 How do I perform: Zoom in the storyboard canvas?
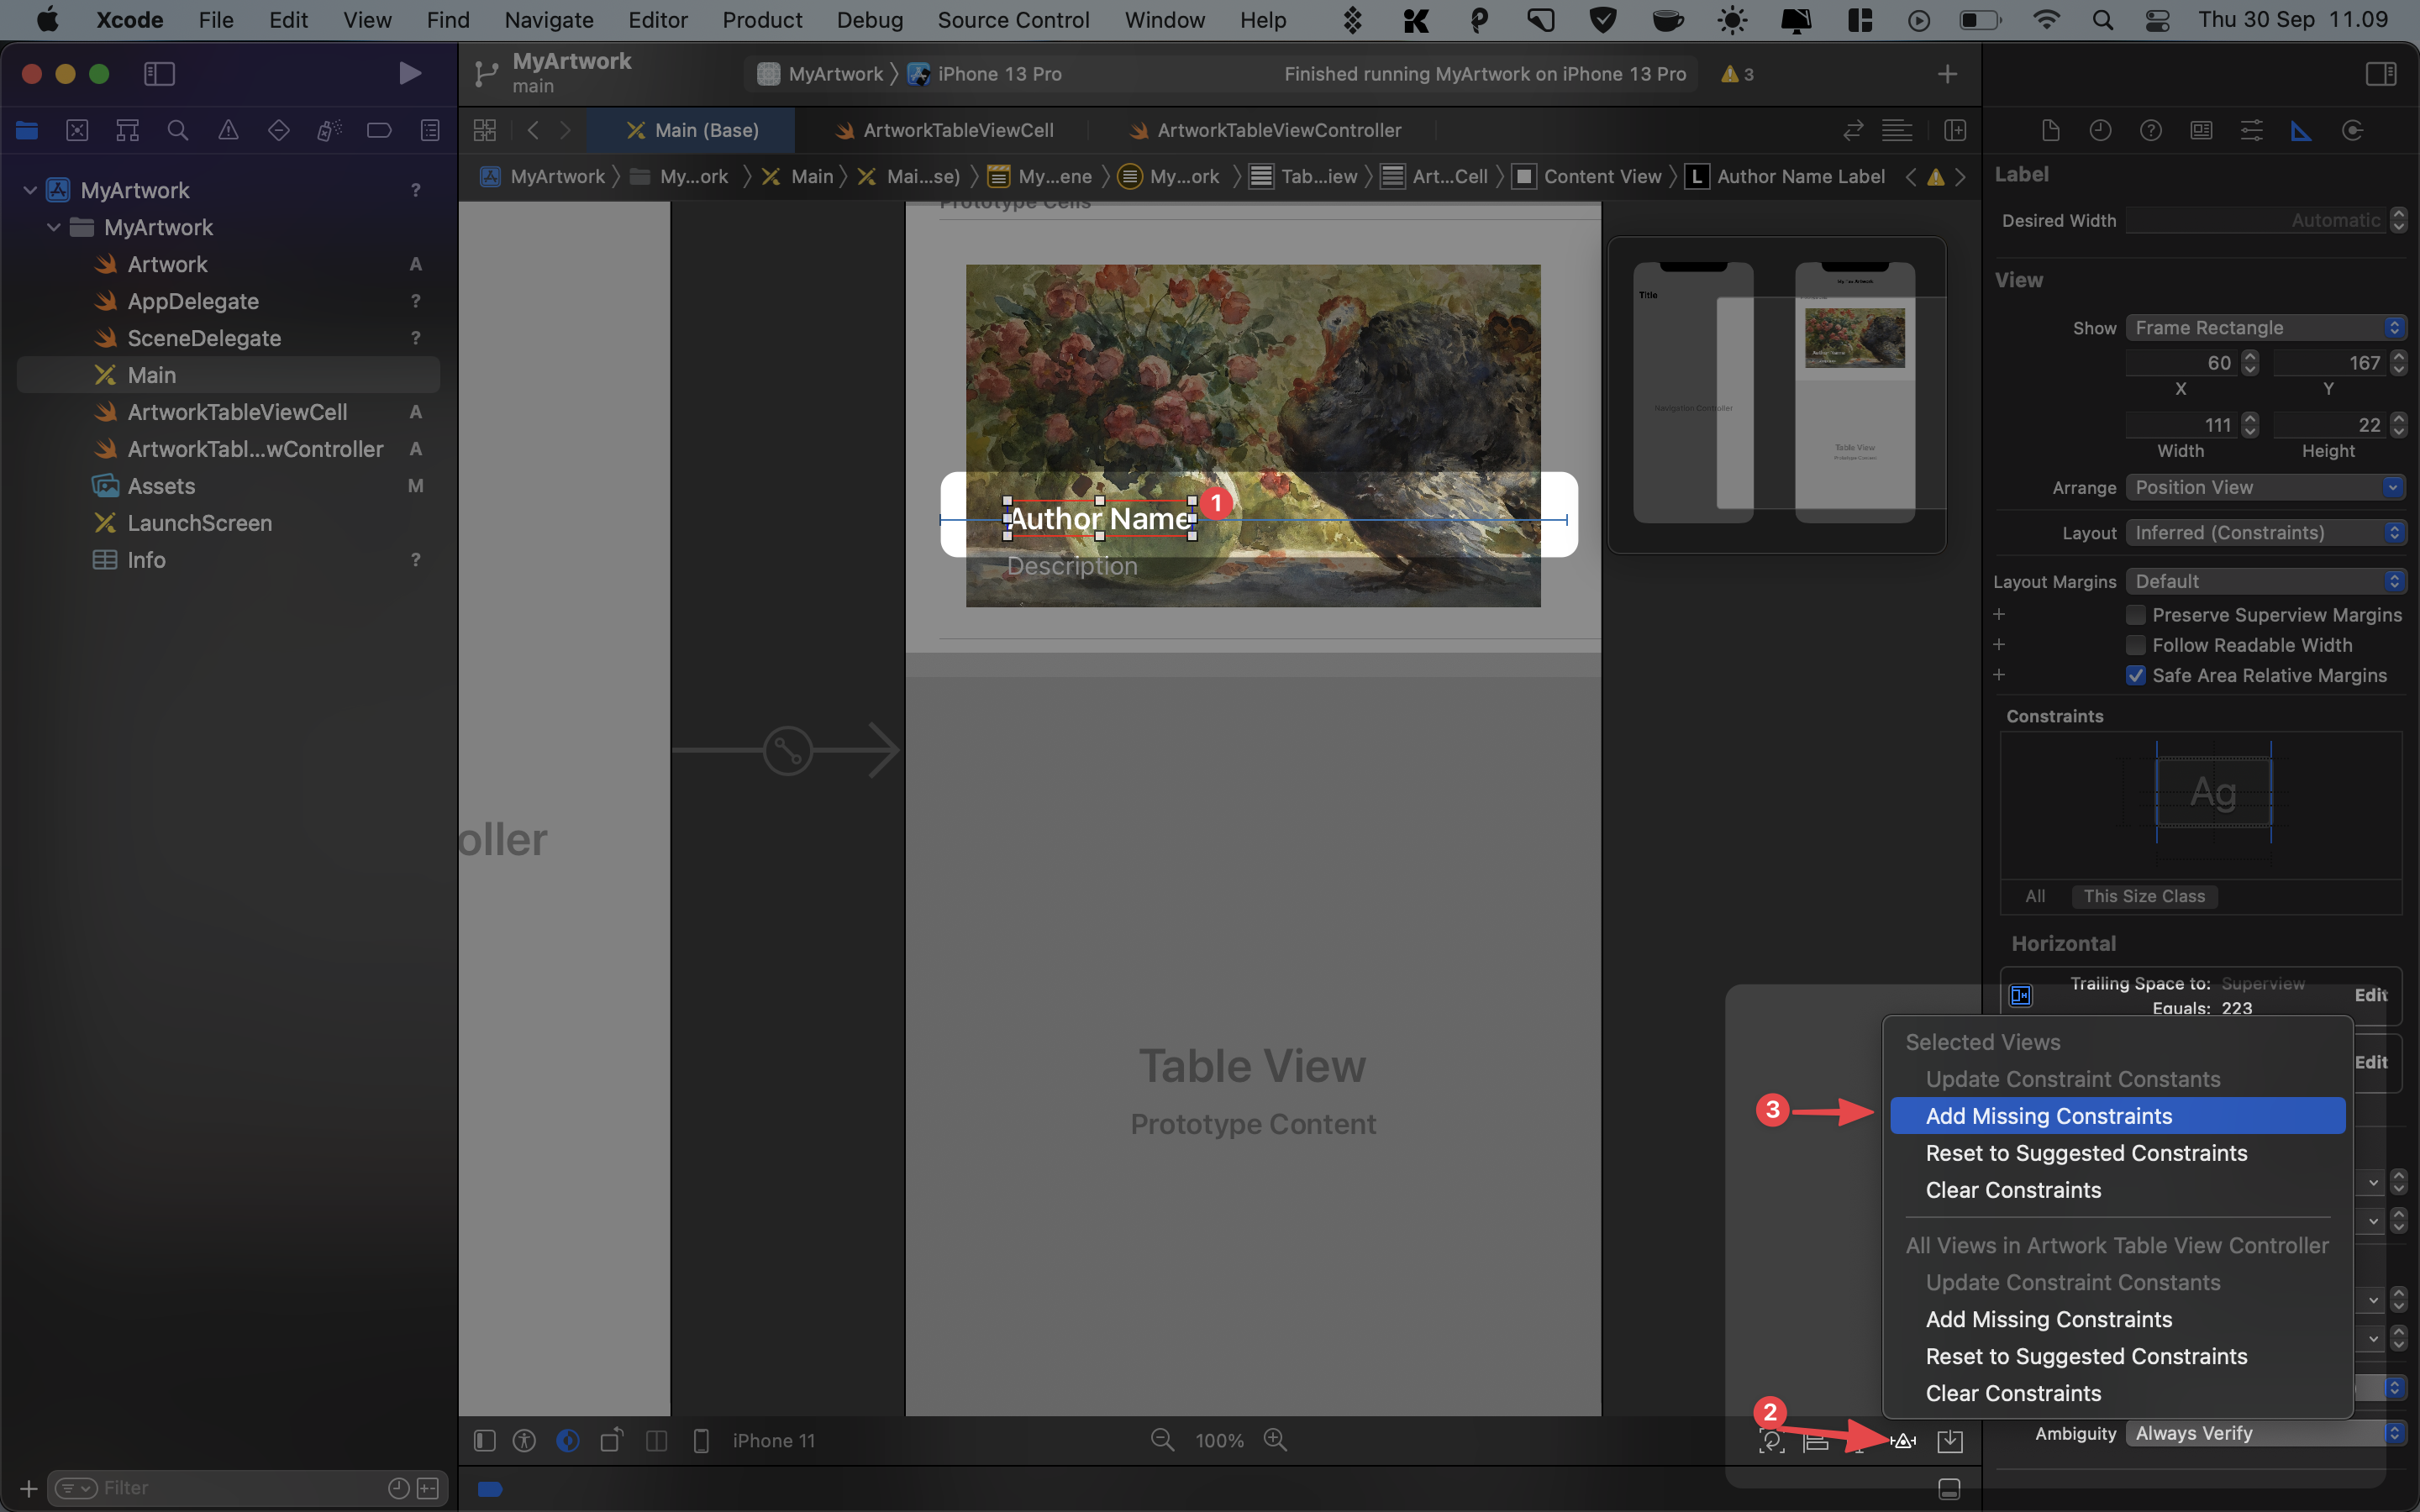1275,1440
